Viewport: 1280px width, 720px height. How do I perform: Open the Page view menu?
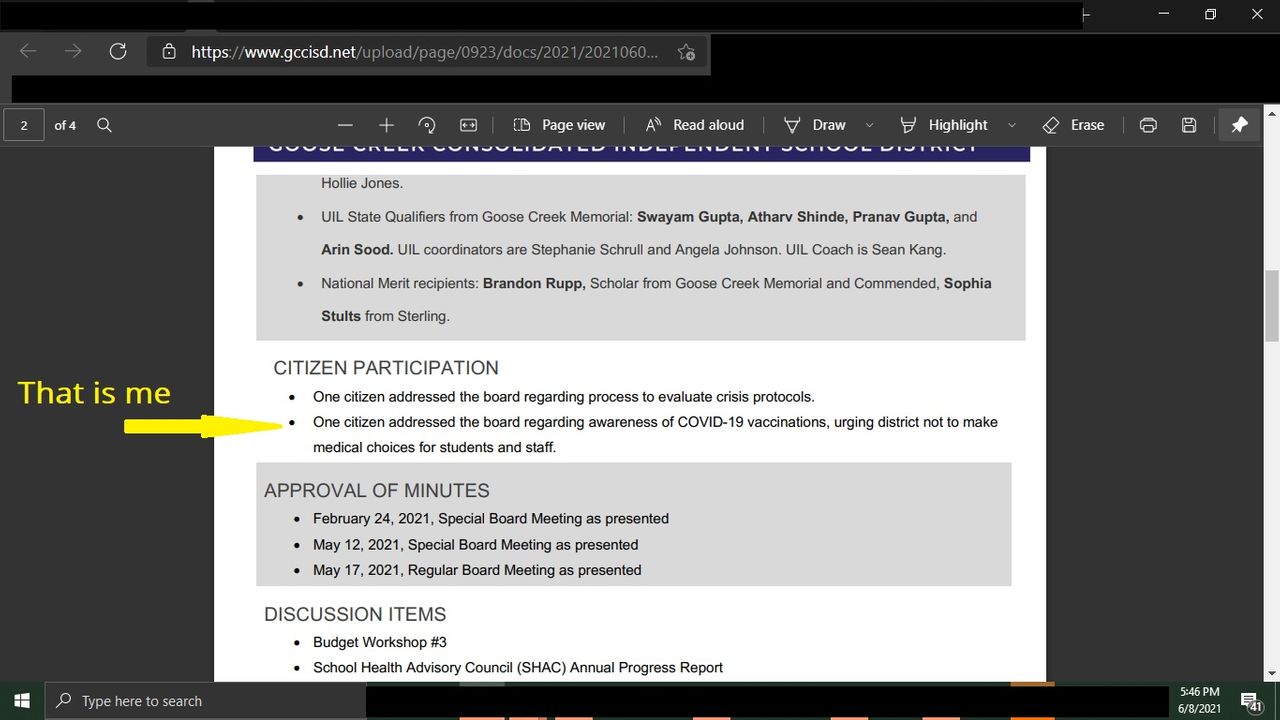point(559,125)
